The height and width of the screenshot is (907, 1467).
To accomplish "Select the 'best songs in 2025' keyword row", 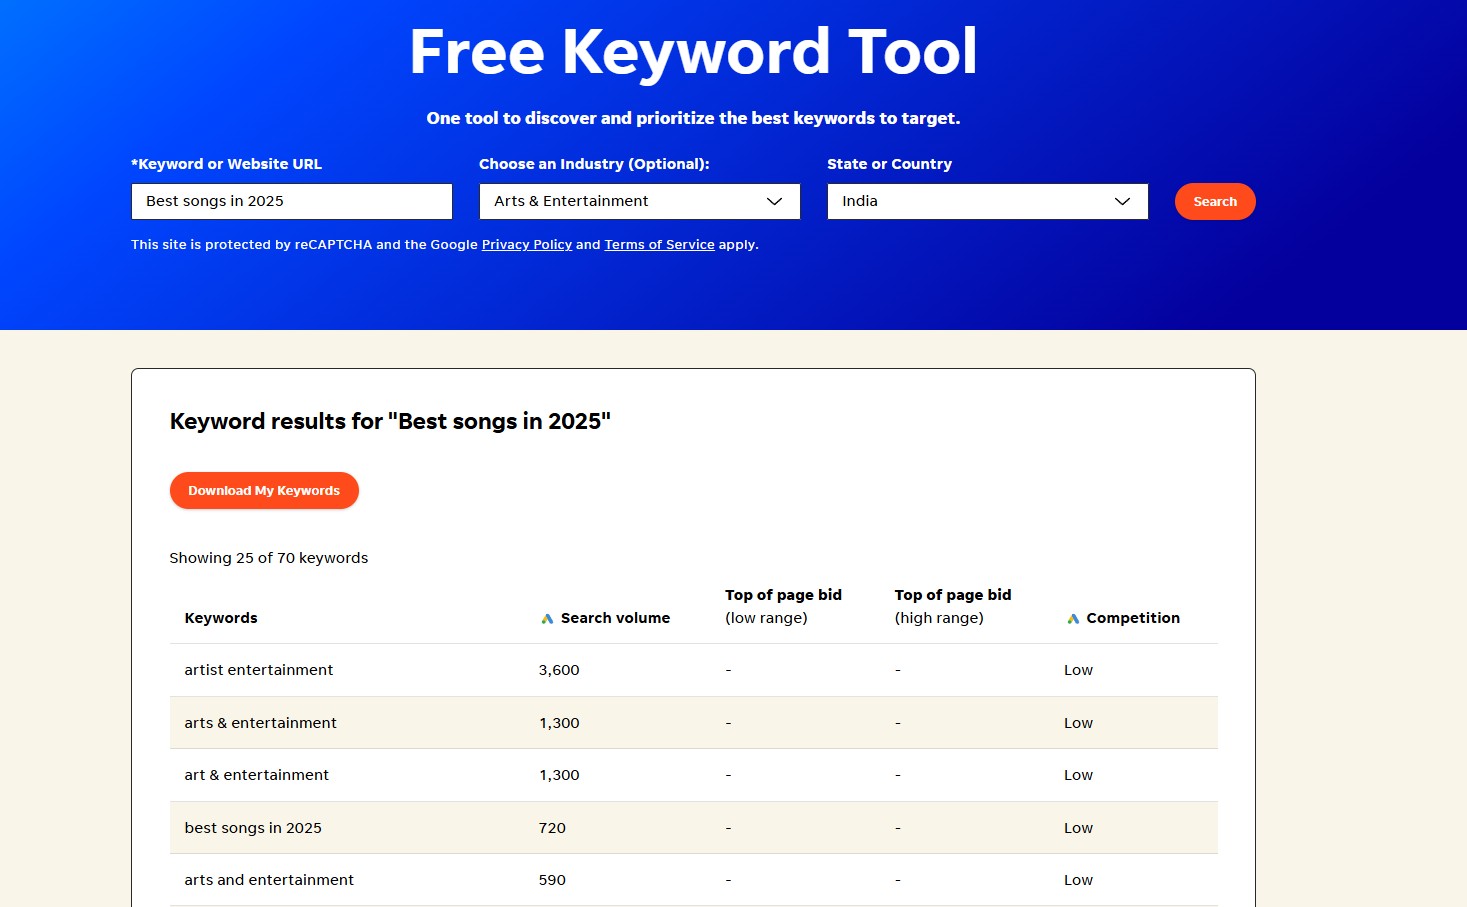I will pos(253,828).
